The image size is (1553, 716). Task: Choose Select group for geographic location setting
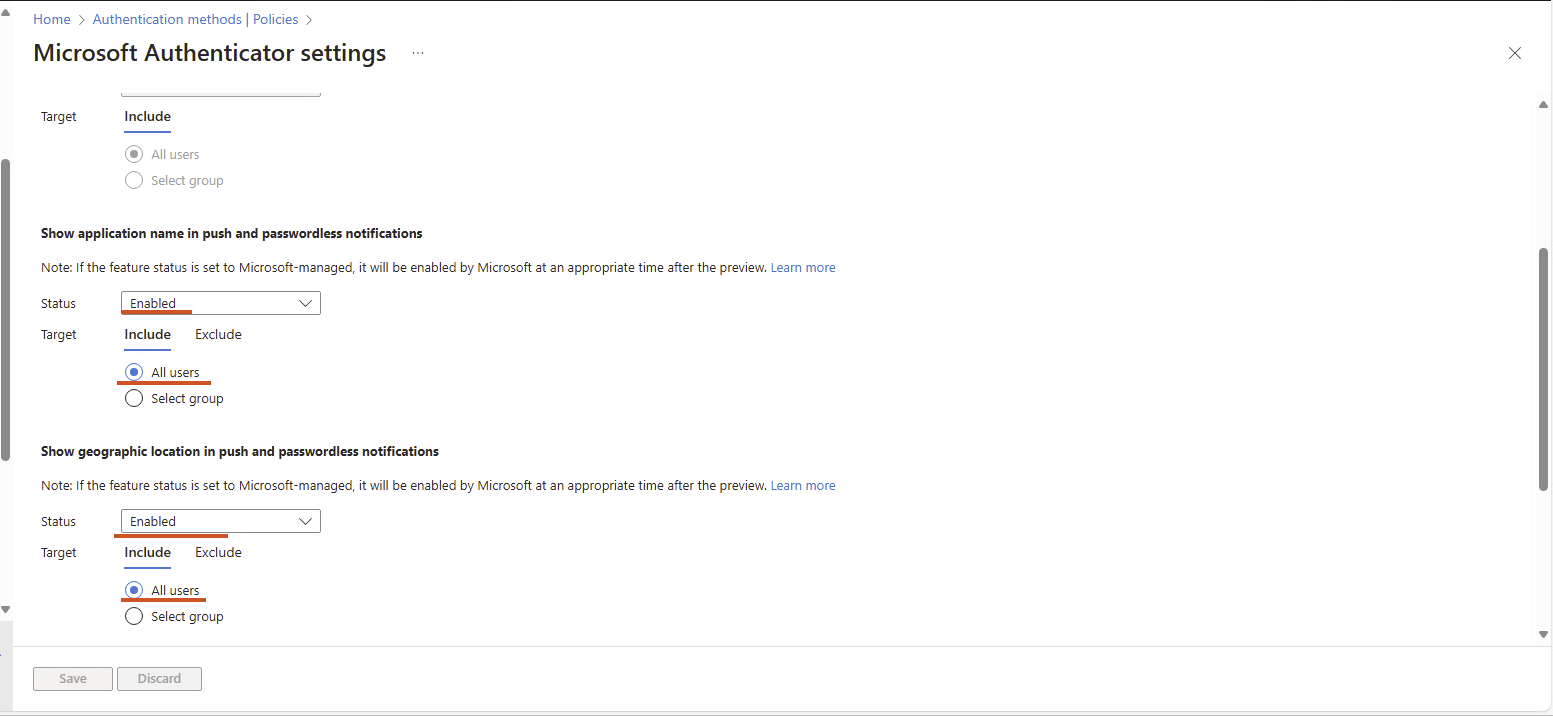click(134, 616)
